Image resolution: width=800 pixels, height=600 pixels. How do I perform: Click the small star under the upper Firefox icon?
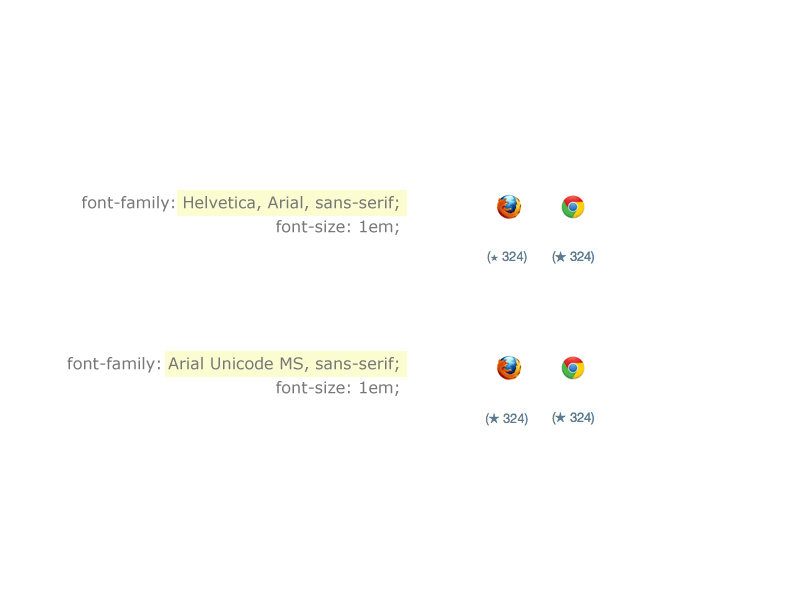(x=494, y=258)
